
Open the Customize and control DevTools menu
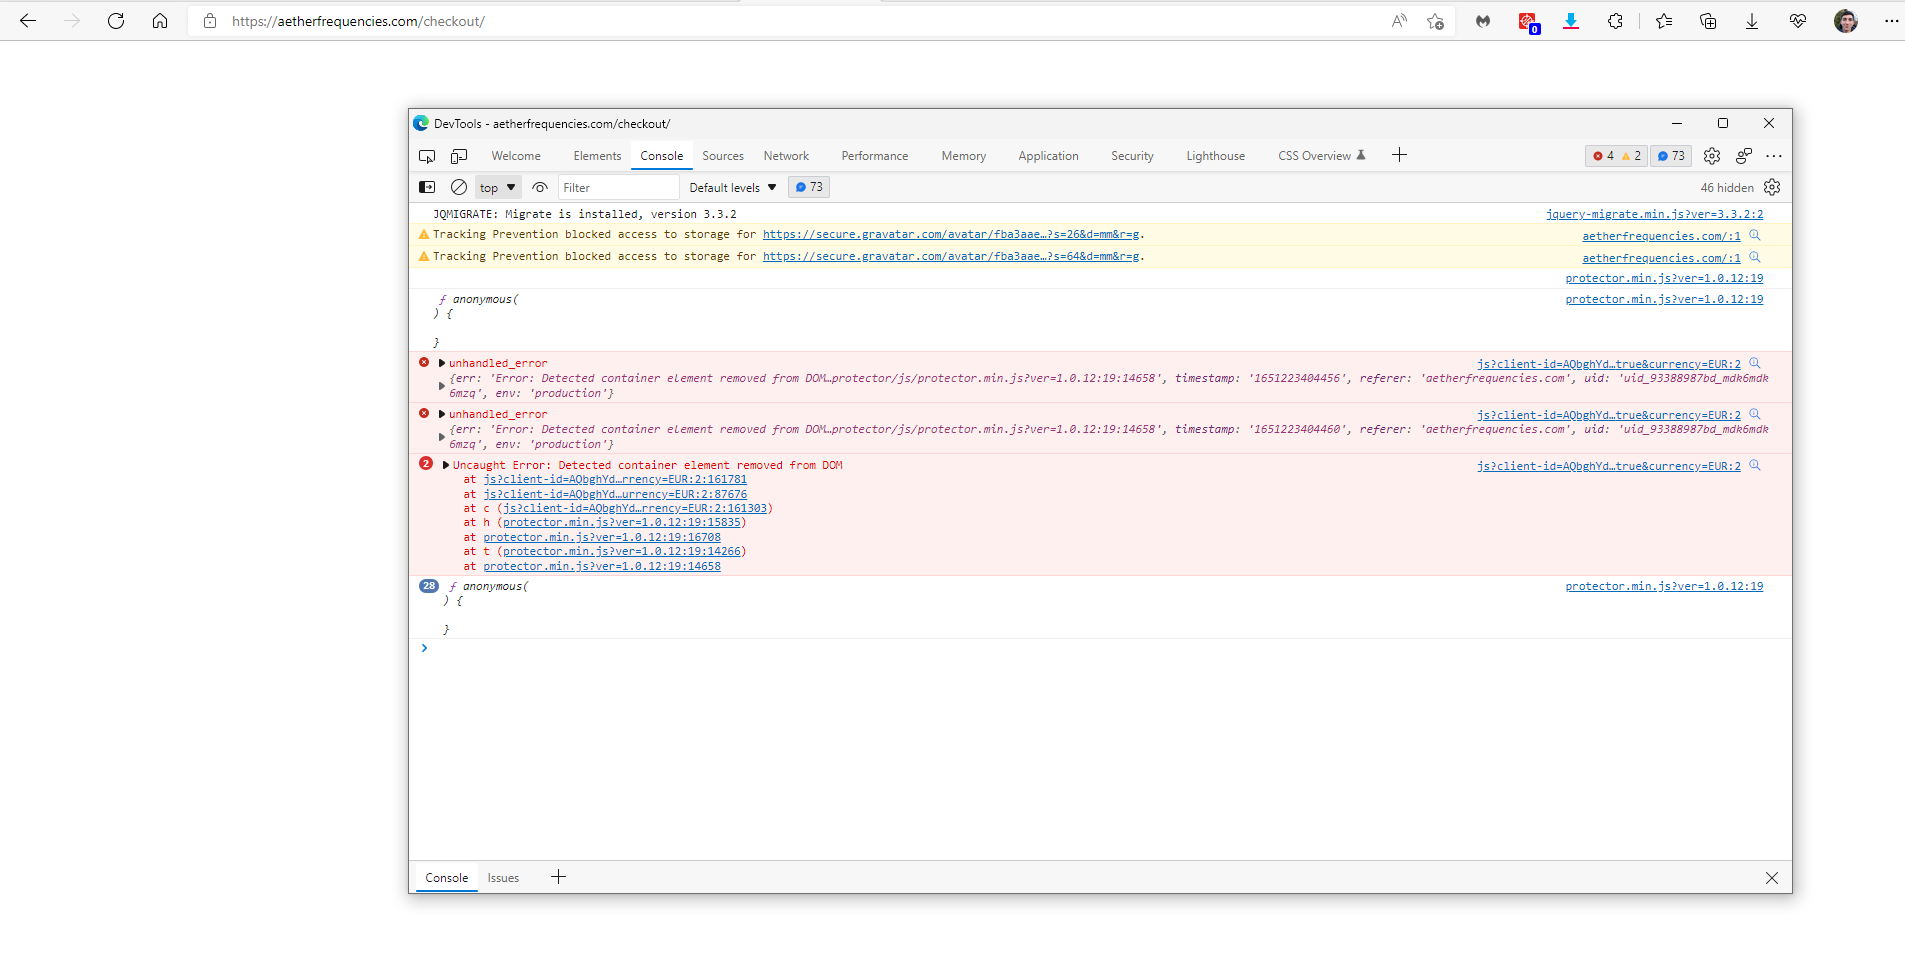point(1774,156)
